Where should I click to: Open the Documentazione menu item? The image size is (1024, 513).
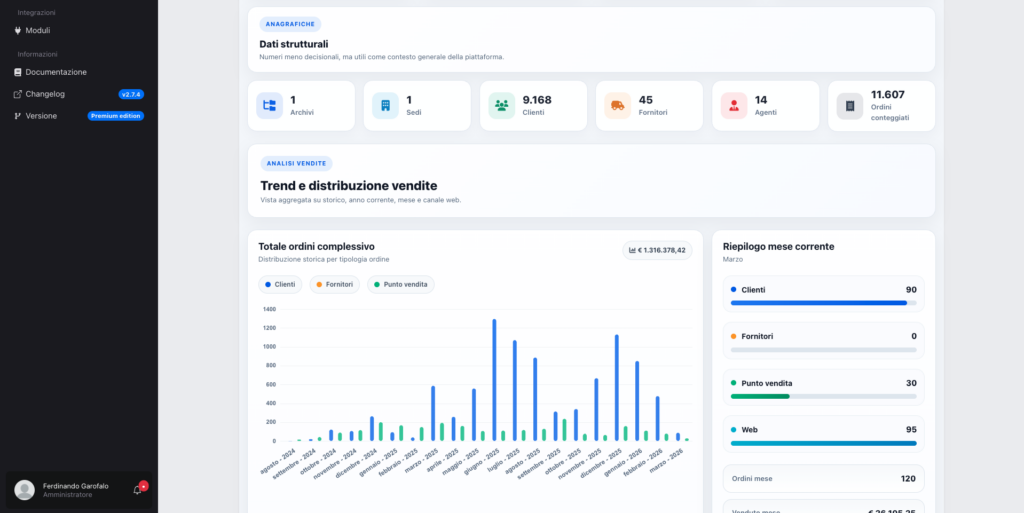tap(55, 72)
